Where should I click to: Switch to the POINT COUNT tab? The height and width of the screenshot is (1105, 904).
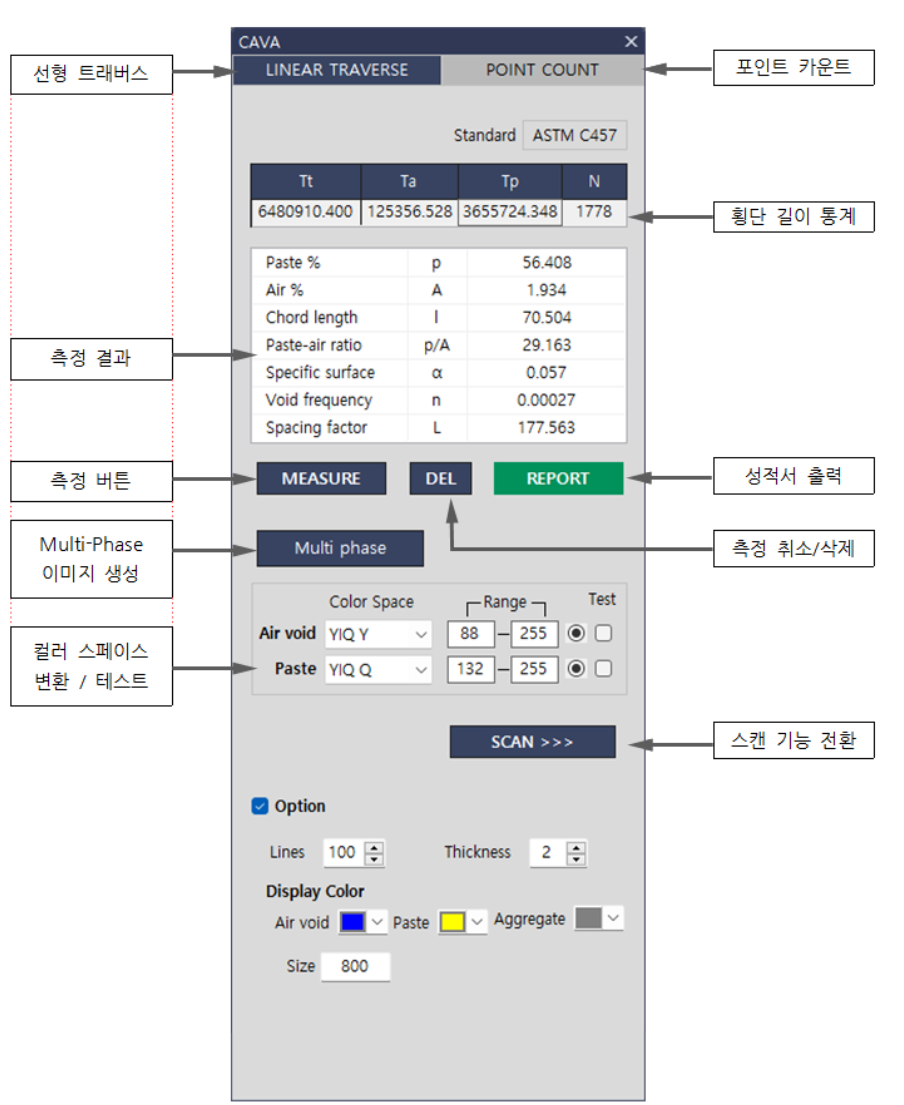(x=542, y=70)
